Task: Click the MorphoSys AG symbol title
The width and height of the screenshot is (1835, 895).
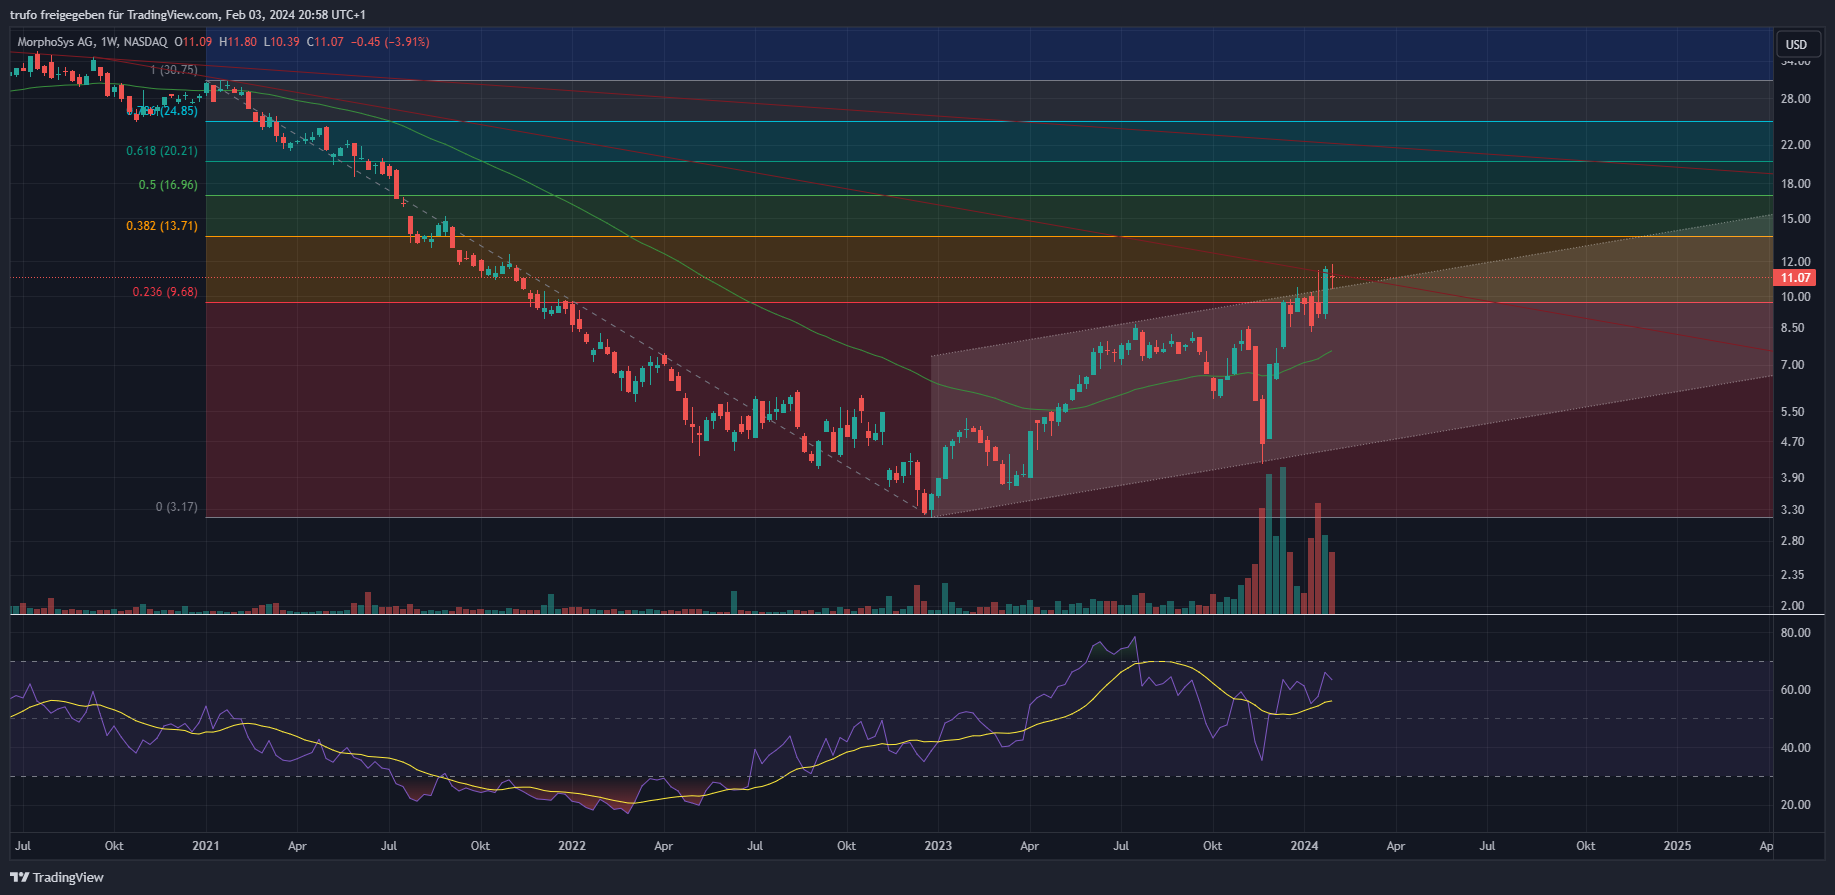Action: (57, 42)
